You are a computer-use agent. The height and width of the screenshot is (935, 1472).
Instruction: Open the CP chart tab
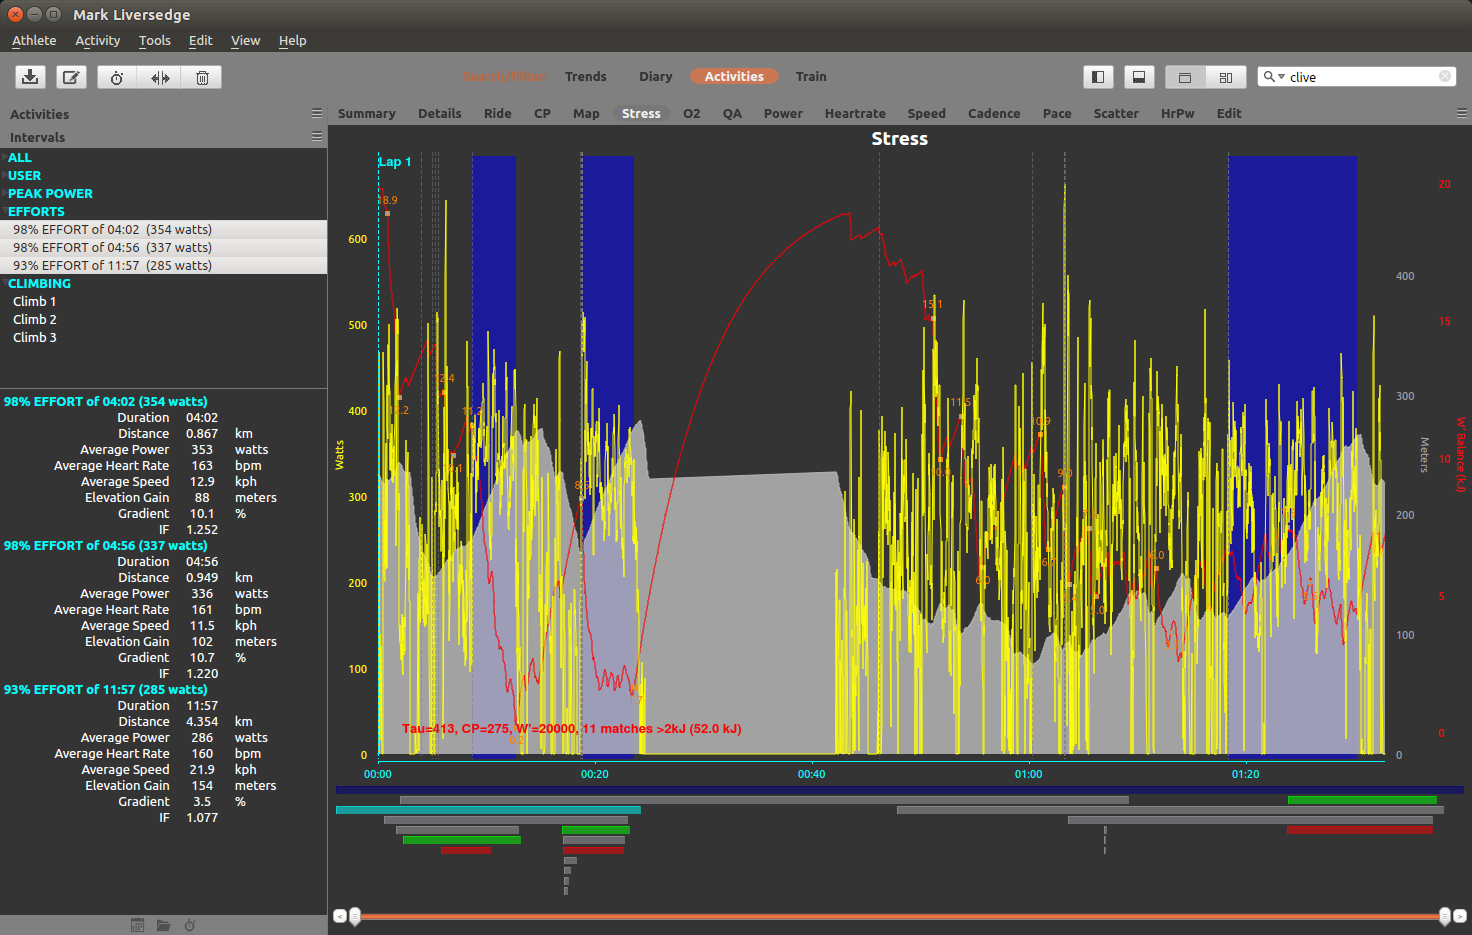click(x=543, y=114)
